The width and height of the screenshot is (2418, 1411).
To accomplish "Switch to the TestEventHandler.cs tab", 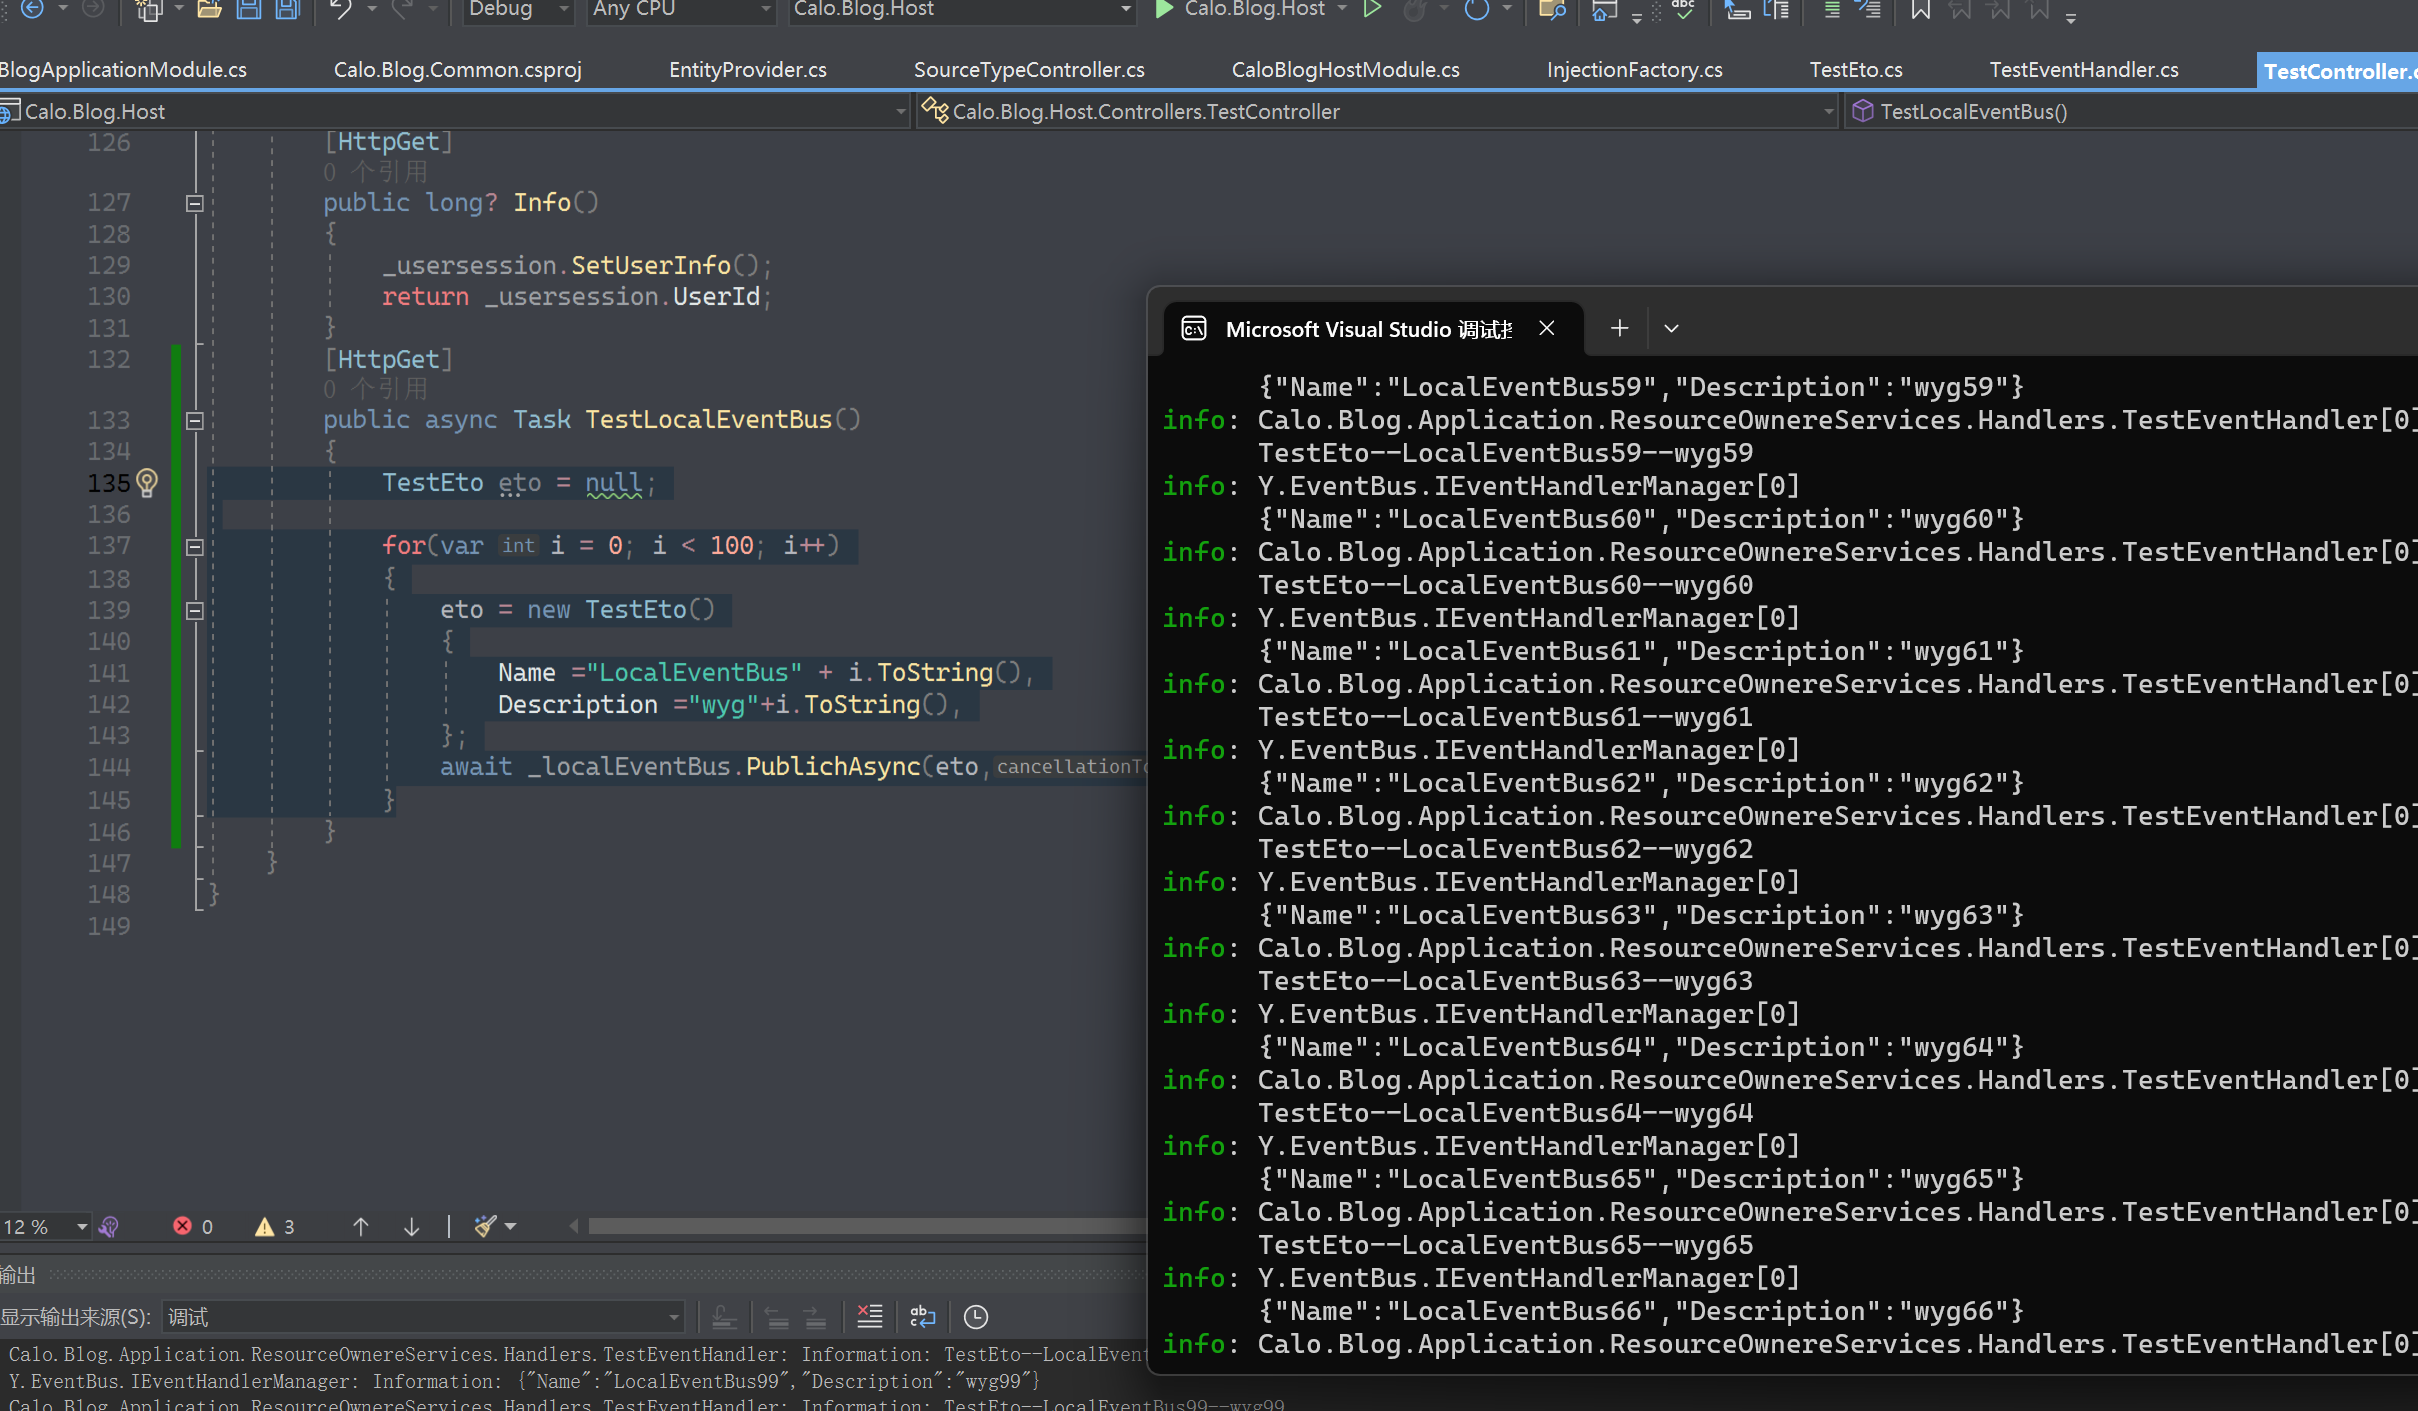I will pos(2083,70).
